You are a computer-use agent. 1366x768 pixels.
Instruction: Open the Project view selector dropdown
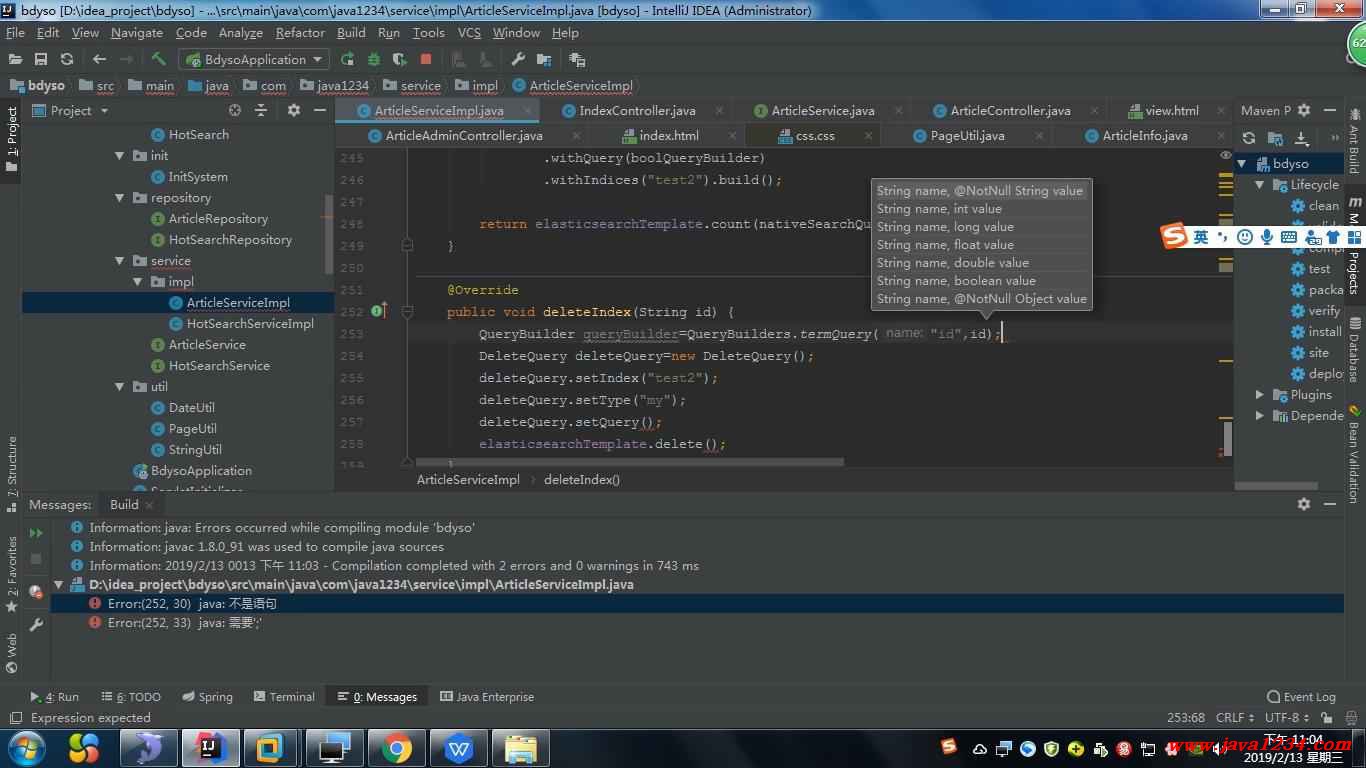coord(79,110)
